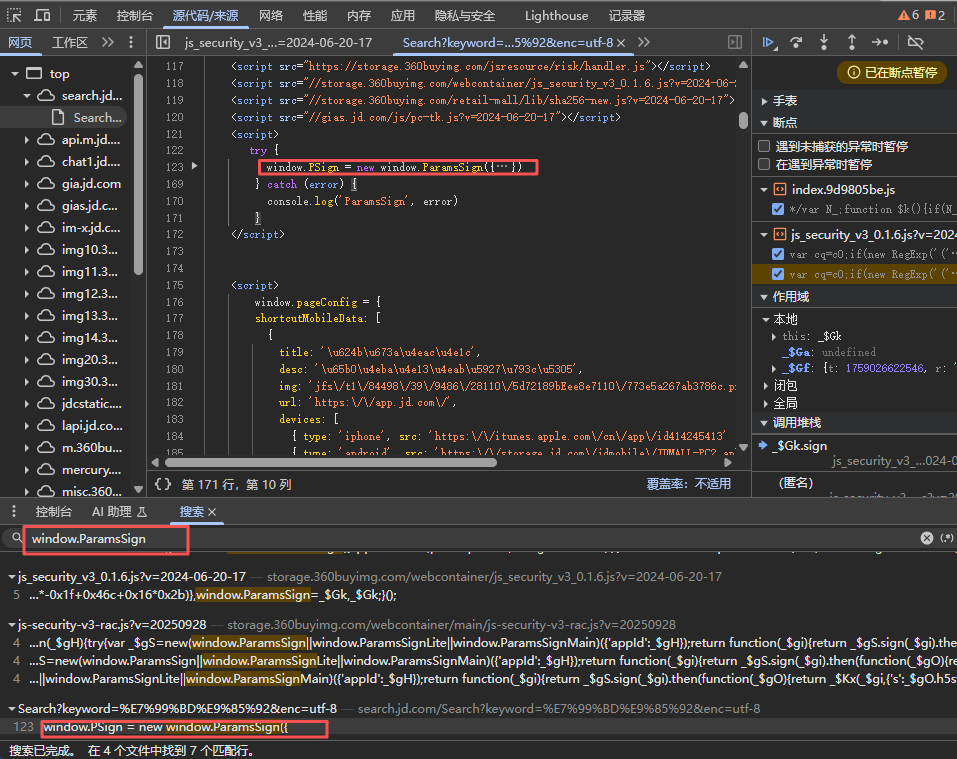This screenshot has height=759, width=957.
Task: Enable pause on caught exceptions (在遇到异常时暂停)
Action: 765,164
